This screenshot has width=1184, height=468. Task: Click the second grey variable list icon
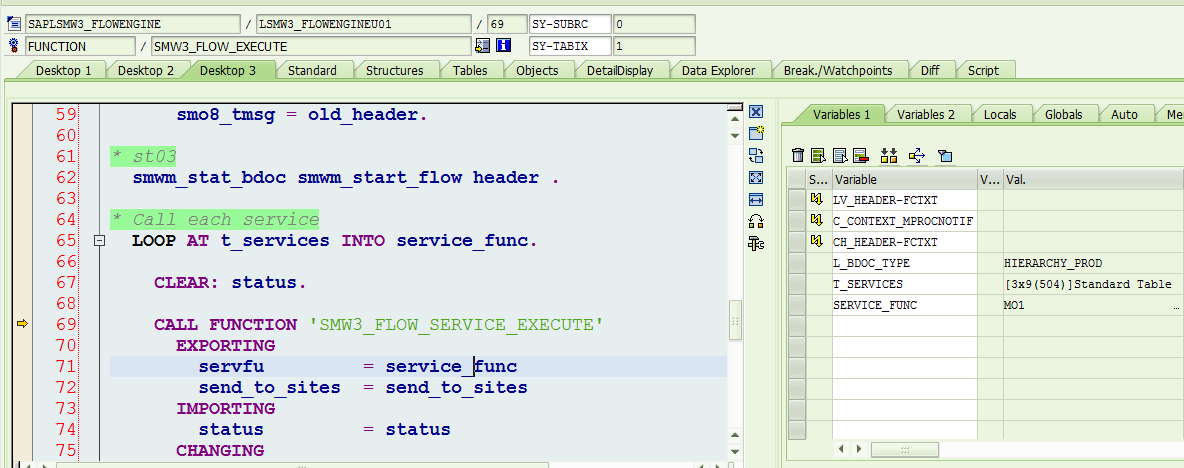839,155
